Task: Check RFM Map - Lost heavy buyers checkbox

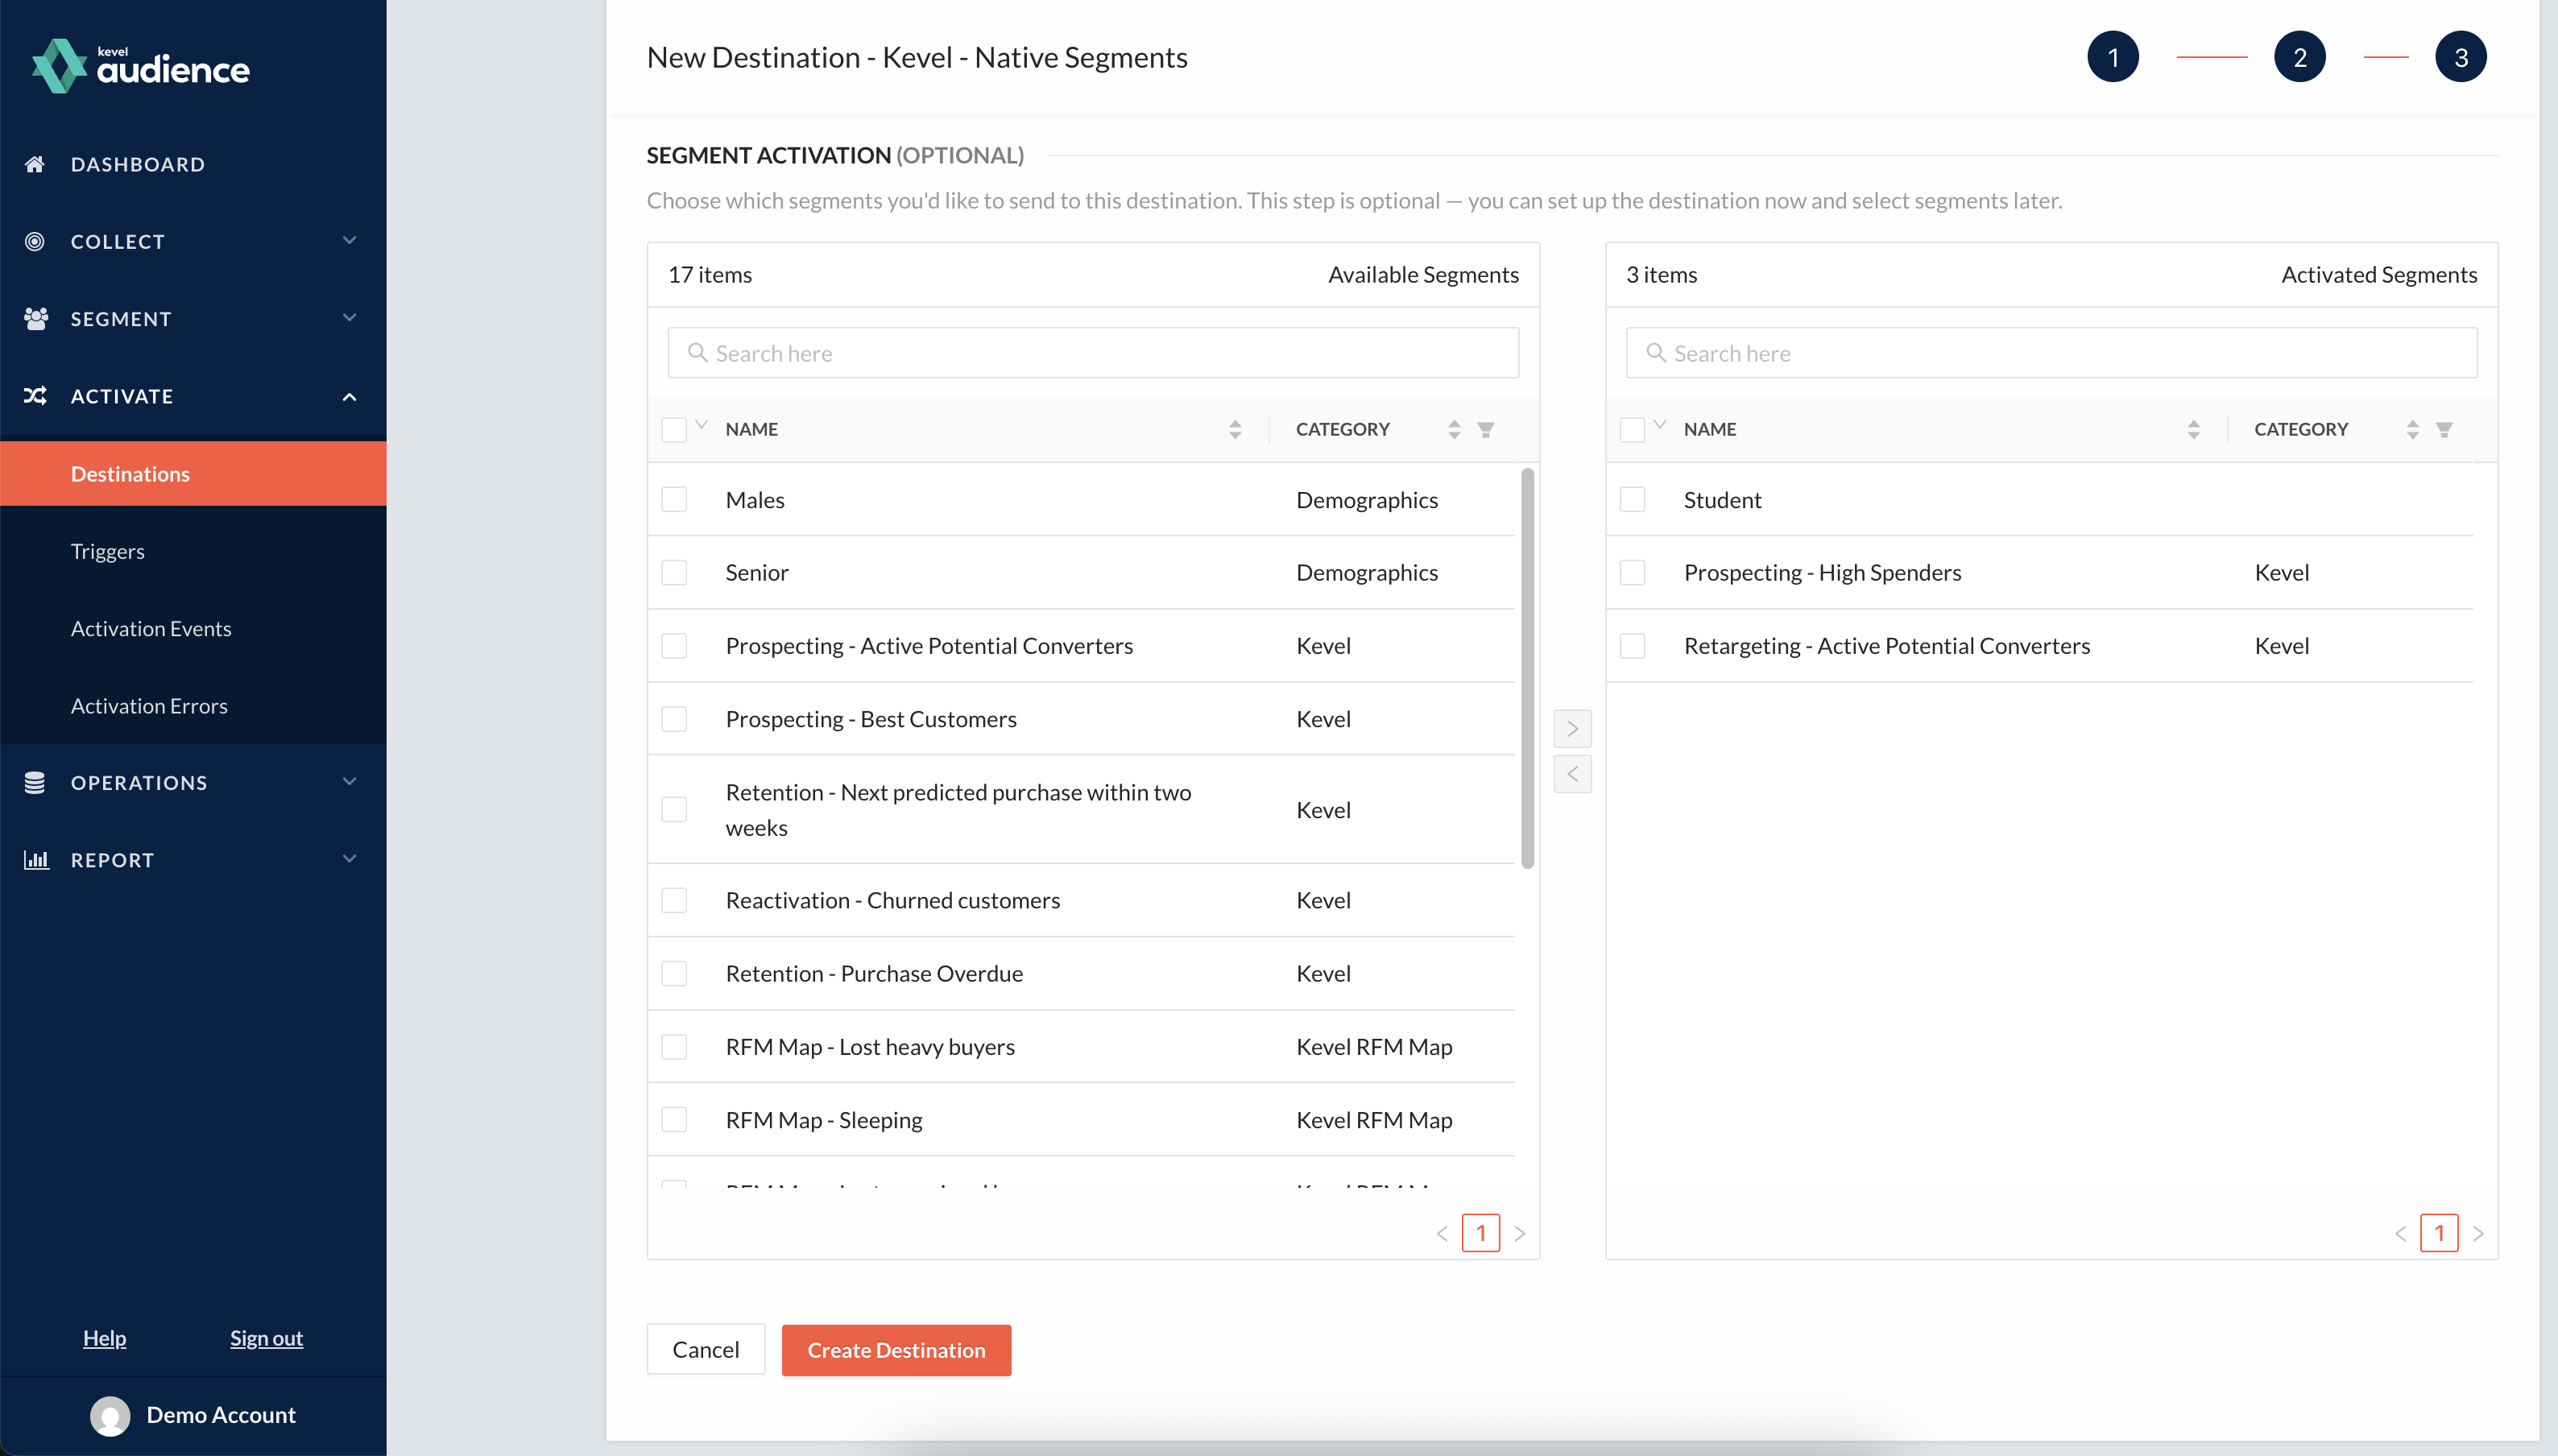Action: 674,1046
